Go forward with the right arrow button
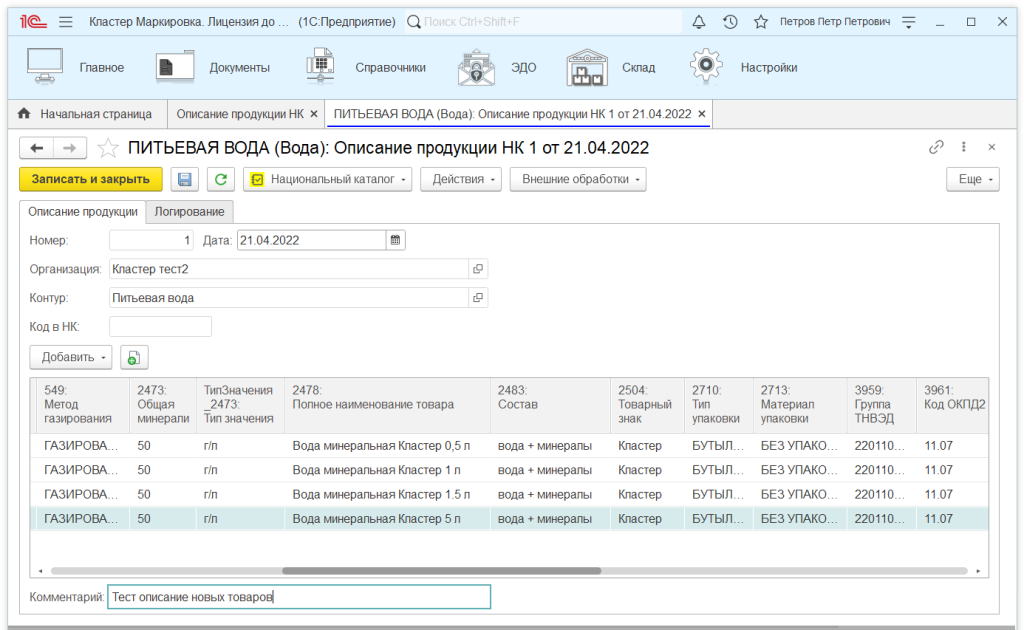The width and height of the screenshot is (1024, 630). click(69, 148)
